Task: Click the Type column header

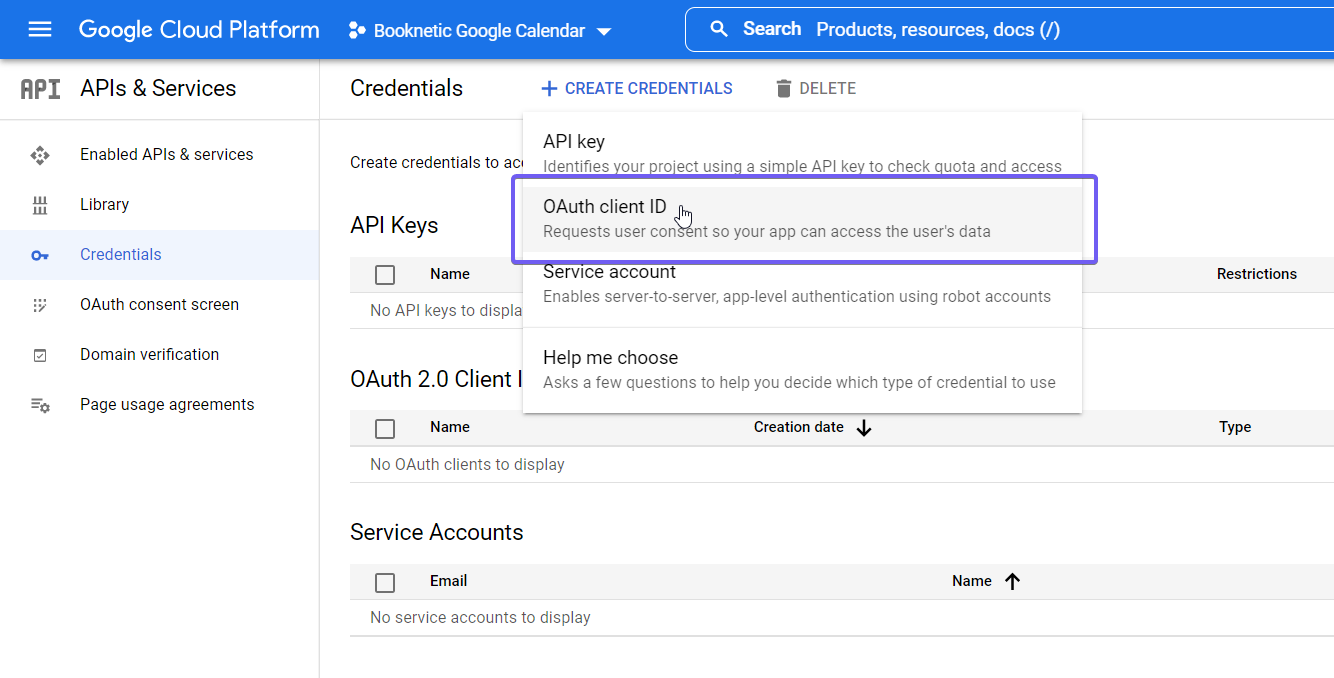Action: [1235, 426]
